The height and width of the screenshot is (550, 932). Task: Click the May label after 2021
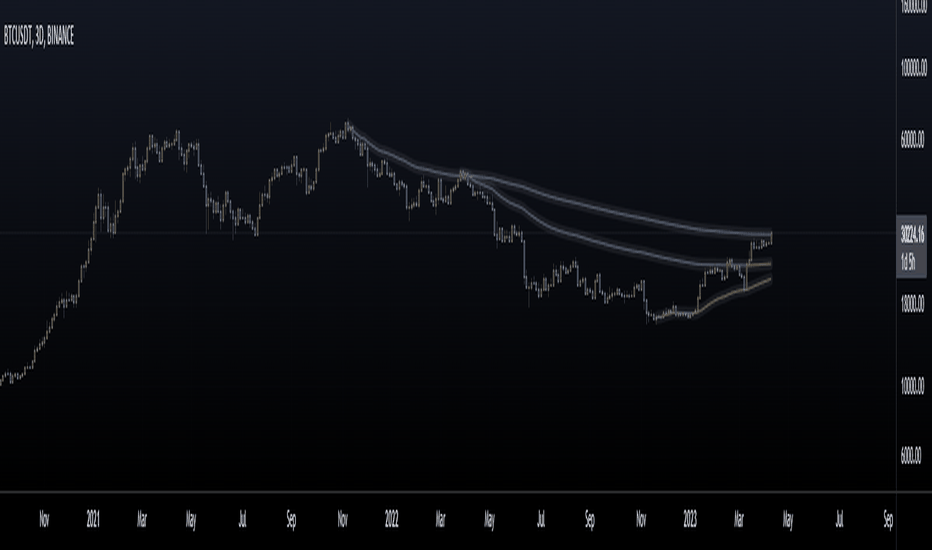tap(191, 520)
